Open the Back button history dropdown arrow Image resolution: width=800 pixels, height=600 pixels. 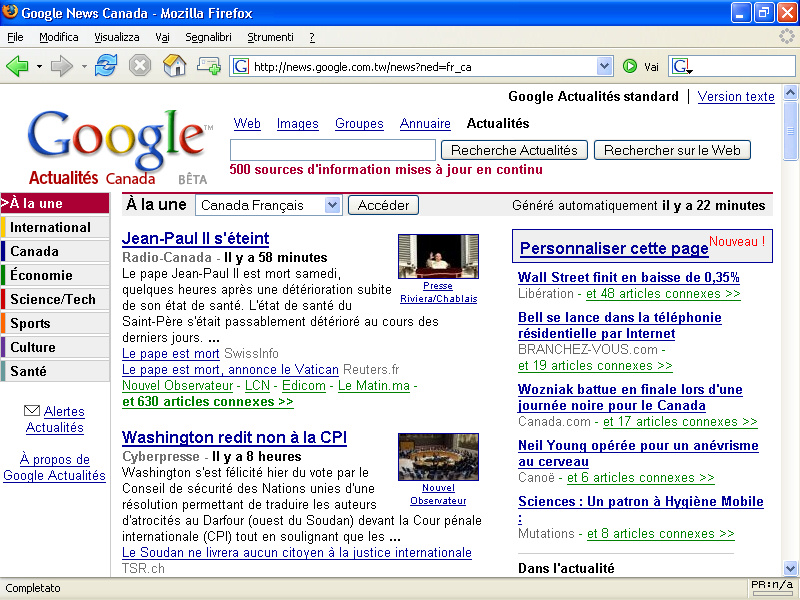pos(39,67)
